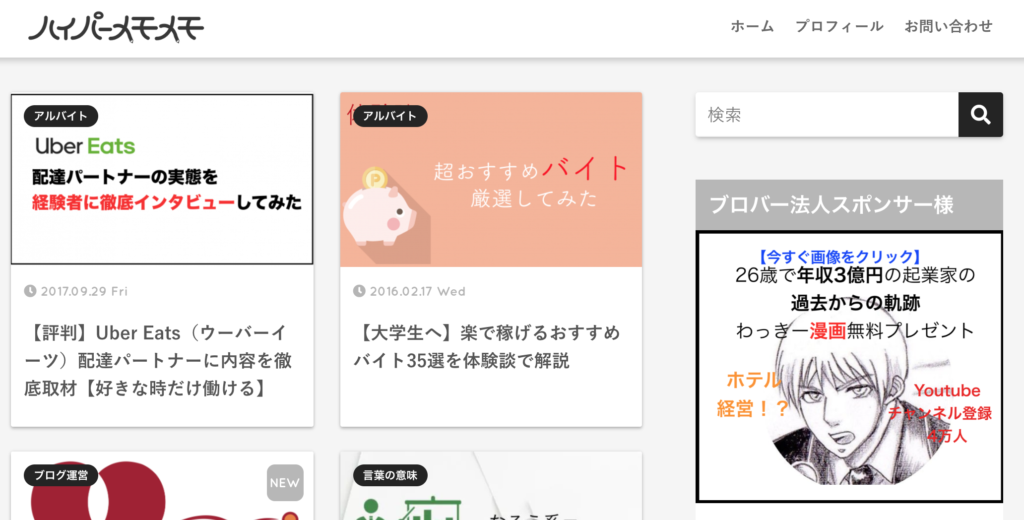Select the ブログ運営 category tag

click(x=61, y=476)
